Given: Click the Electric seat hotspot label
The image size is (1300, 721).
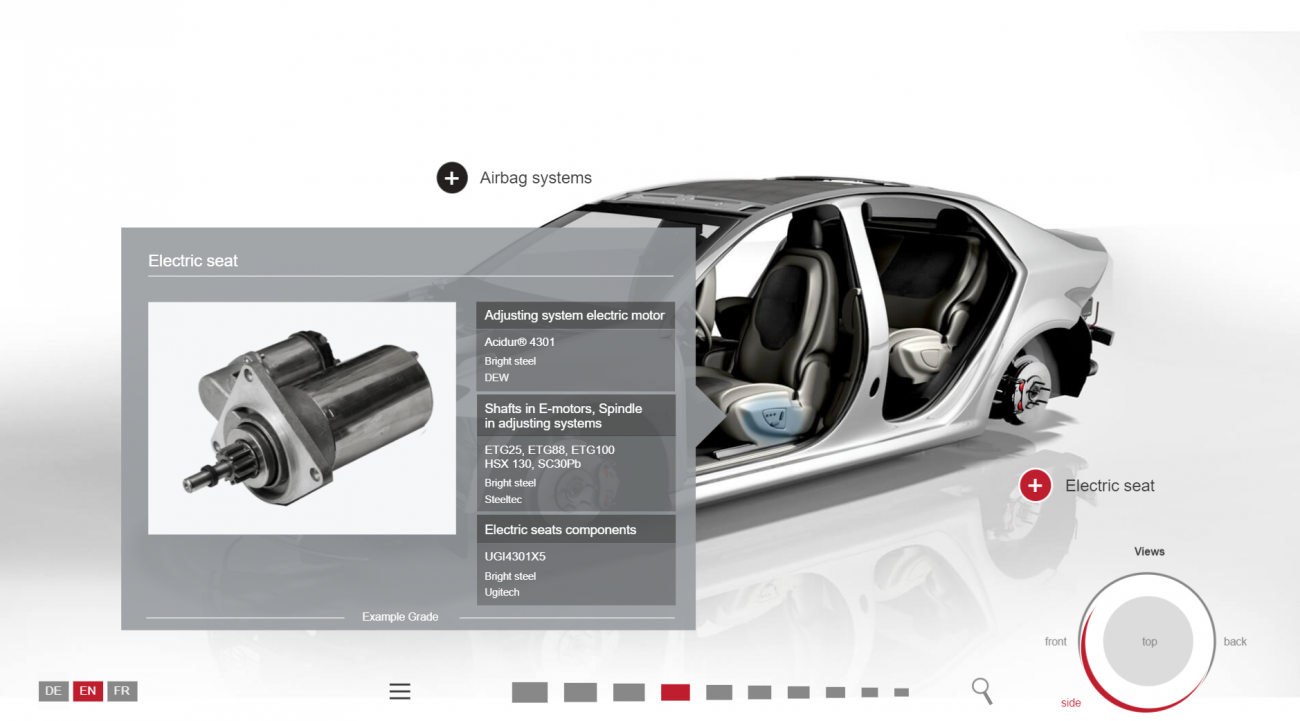Looking at the screenshot, I should (1110, 486).
